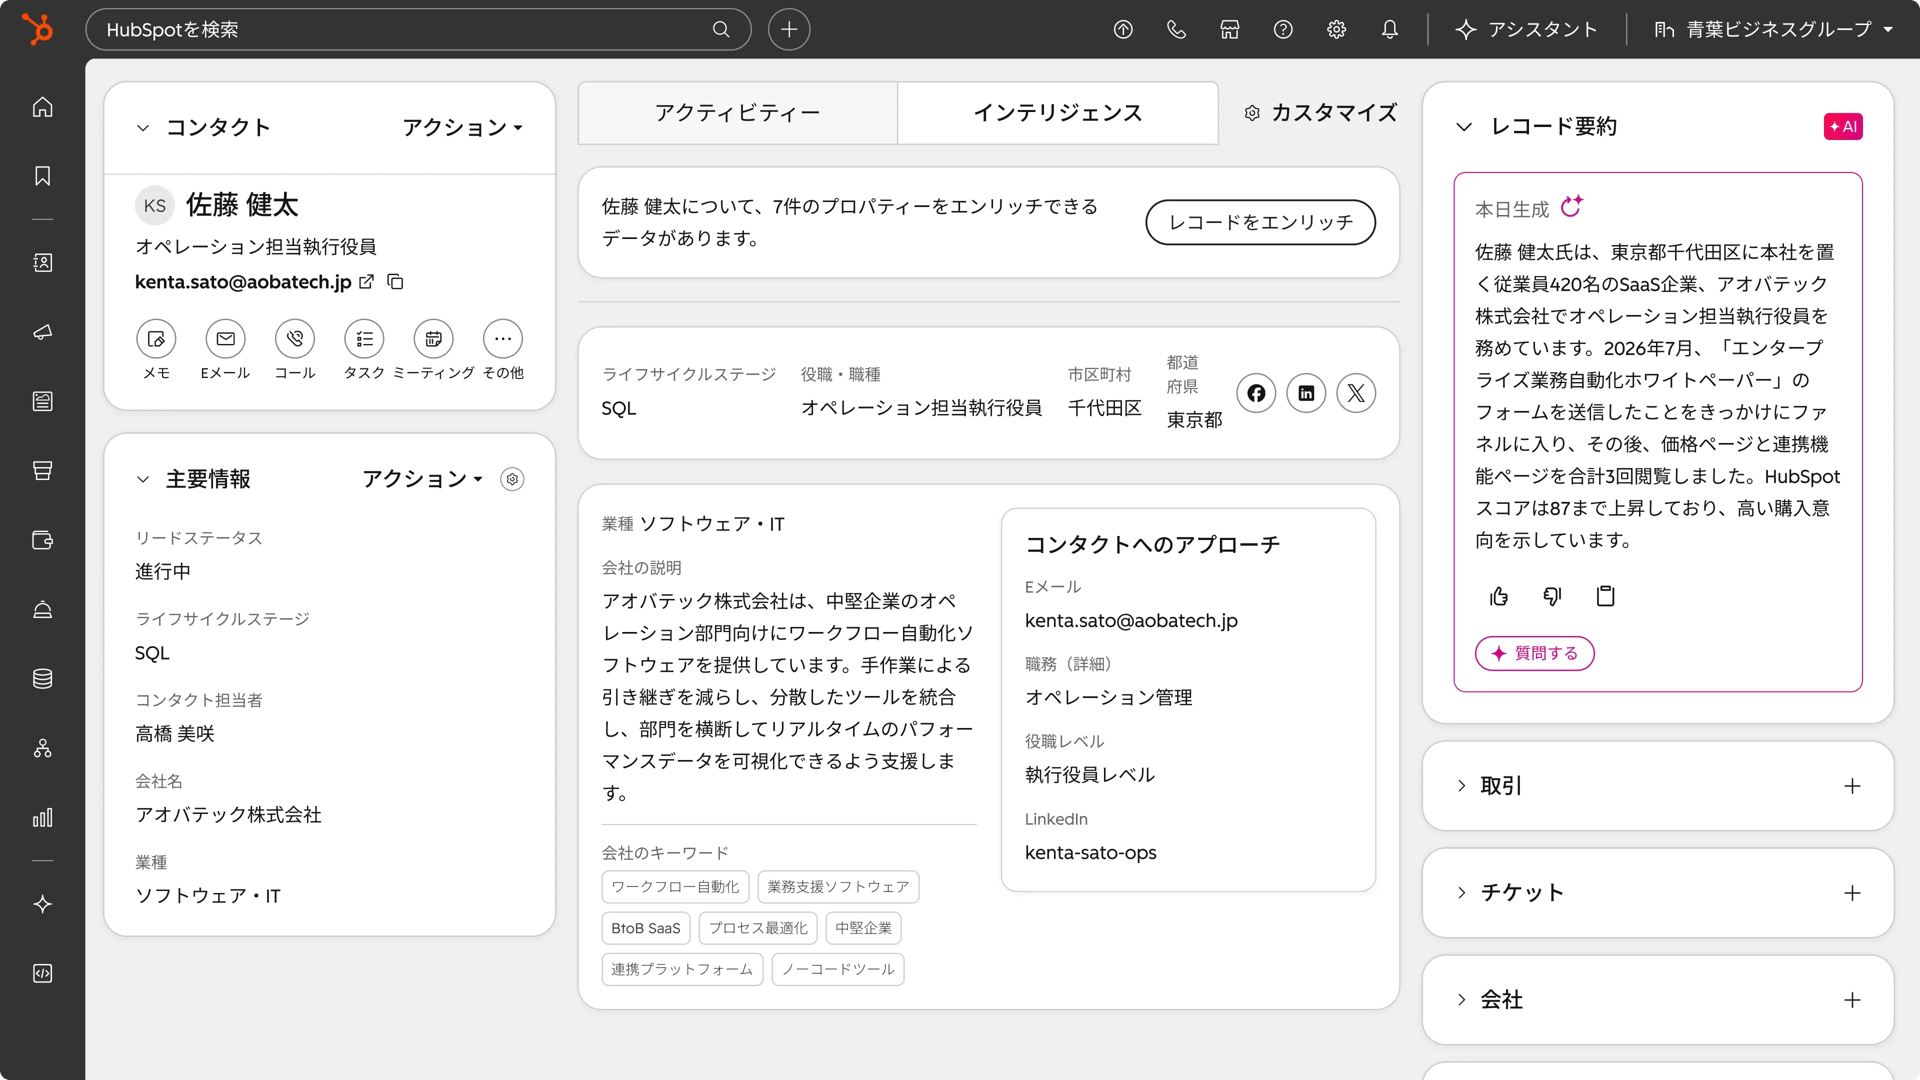Expand the 会社 section
Image resolution: width=1920 pixels, height=1080 pixels.
coord(1462,999)
